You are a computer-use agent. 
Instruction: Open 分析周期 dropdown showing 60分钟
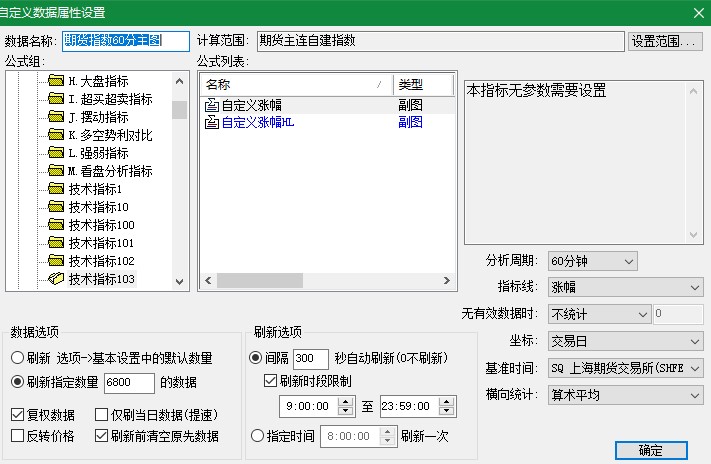click(x=593, y=261)
